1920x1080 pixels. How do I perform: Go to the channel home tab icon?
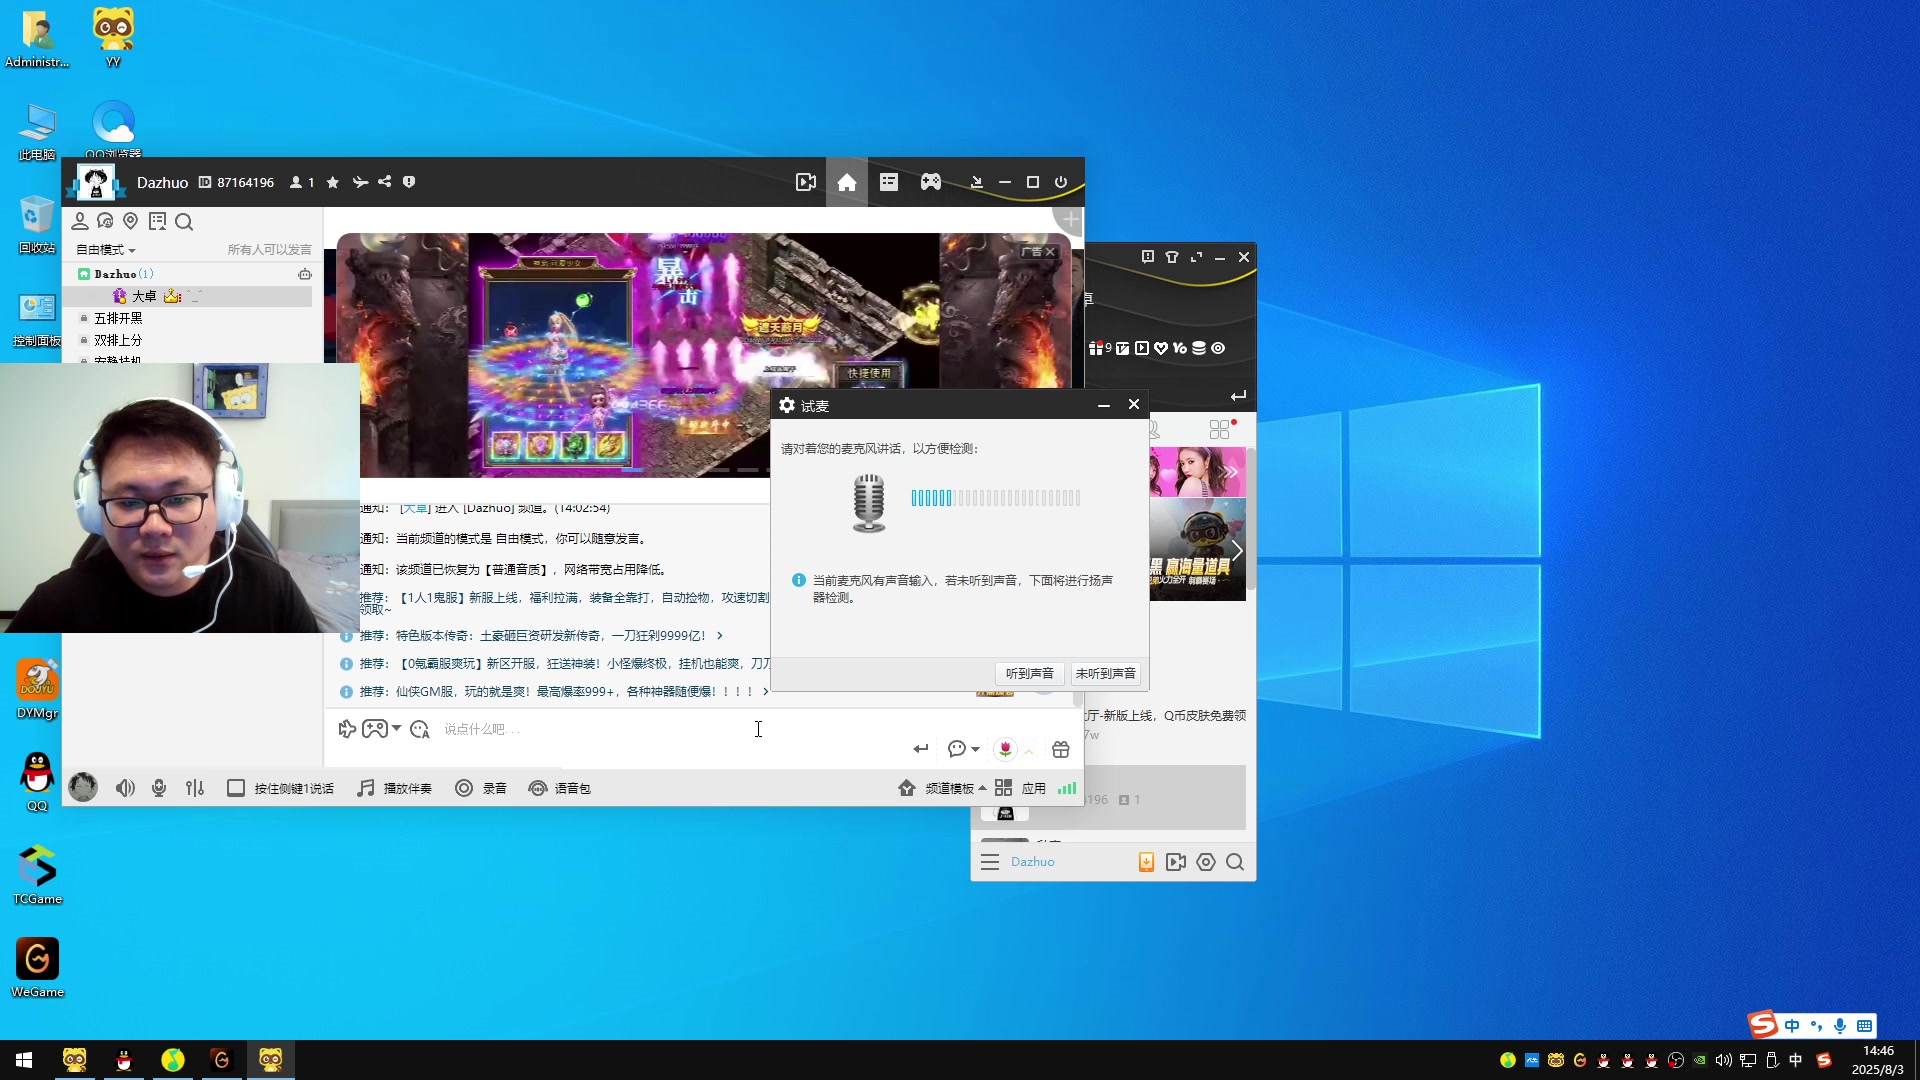pyautogui.click(x=847, y=182)
